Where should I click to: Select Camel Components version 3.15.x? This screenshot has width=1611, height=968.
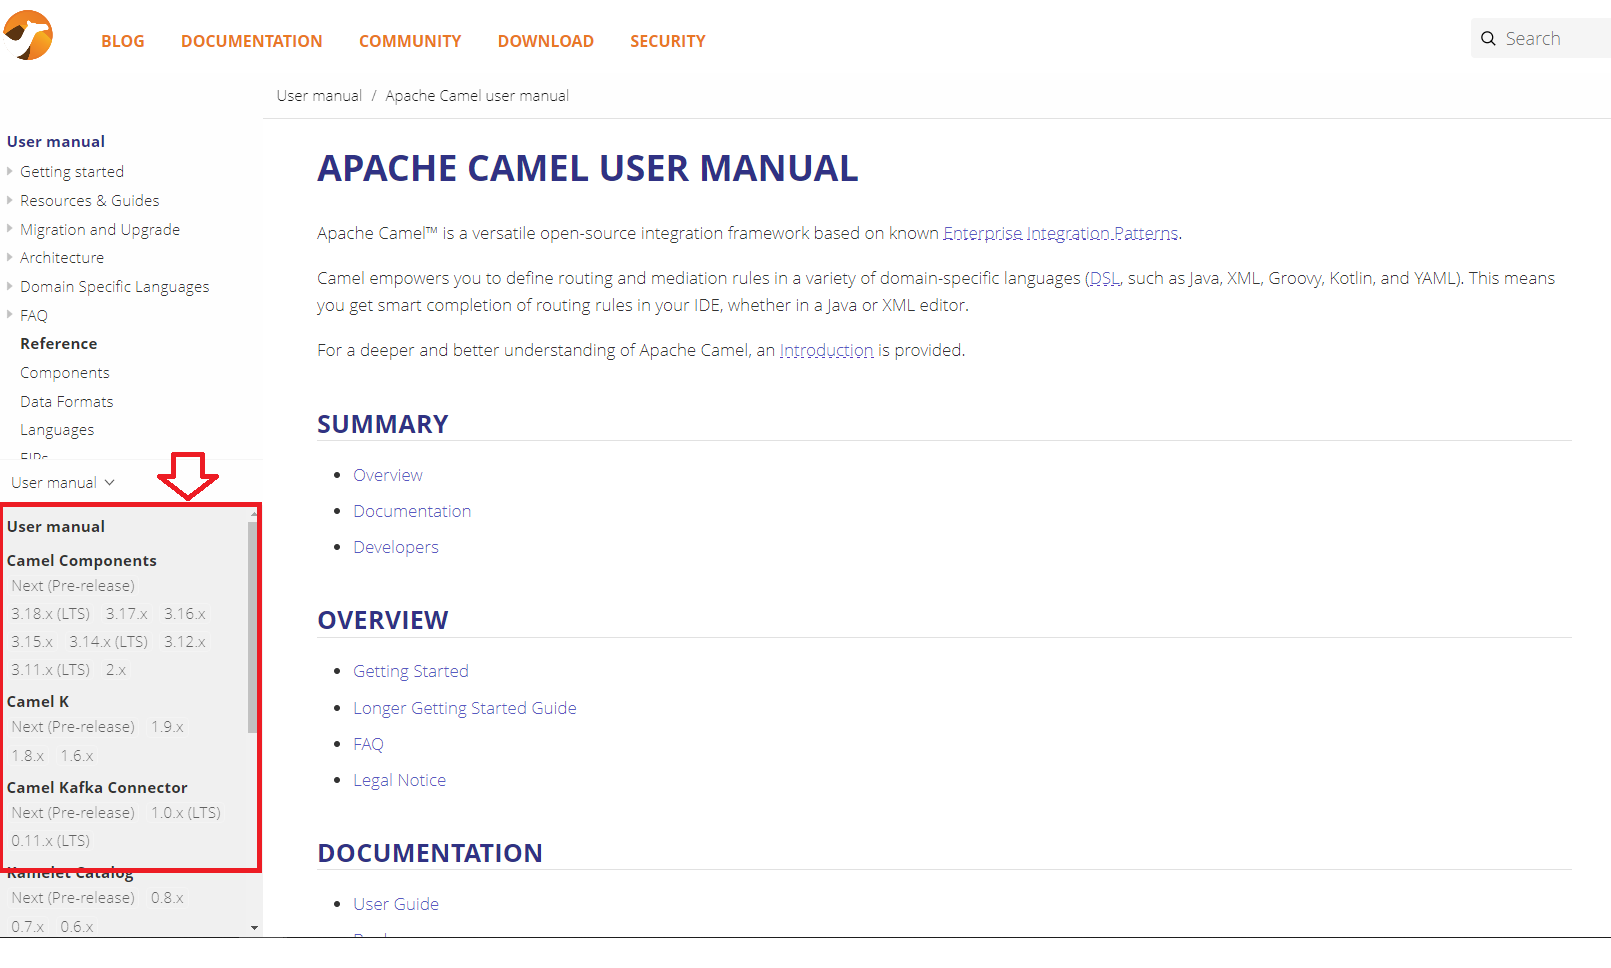pos(32,642)
